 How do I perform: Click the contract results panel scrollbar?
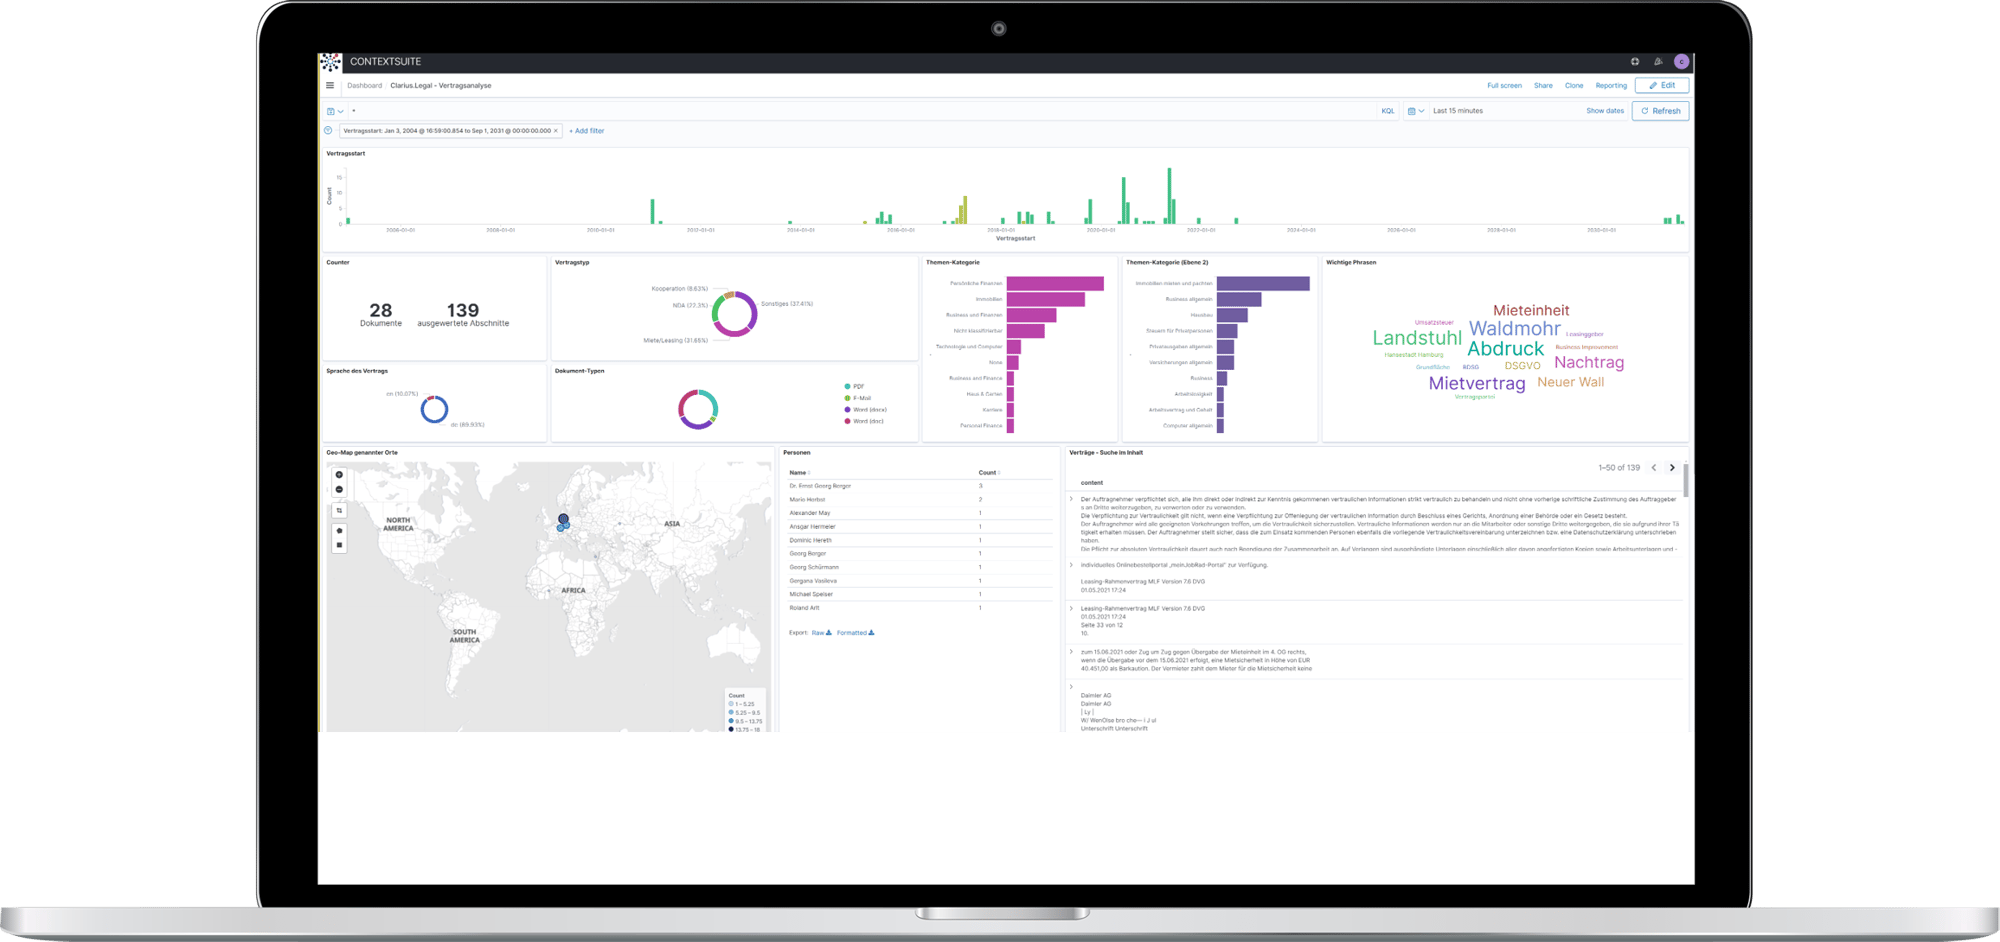1686,480
